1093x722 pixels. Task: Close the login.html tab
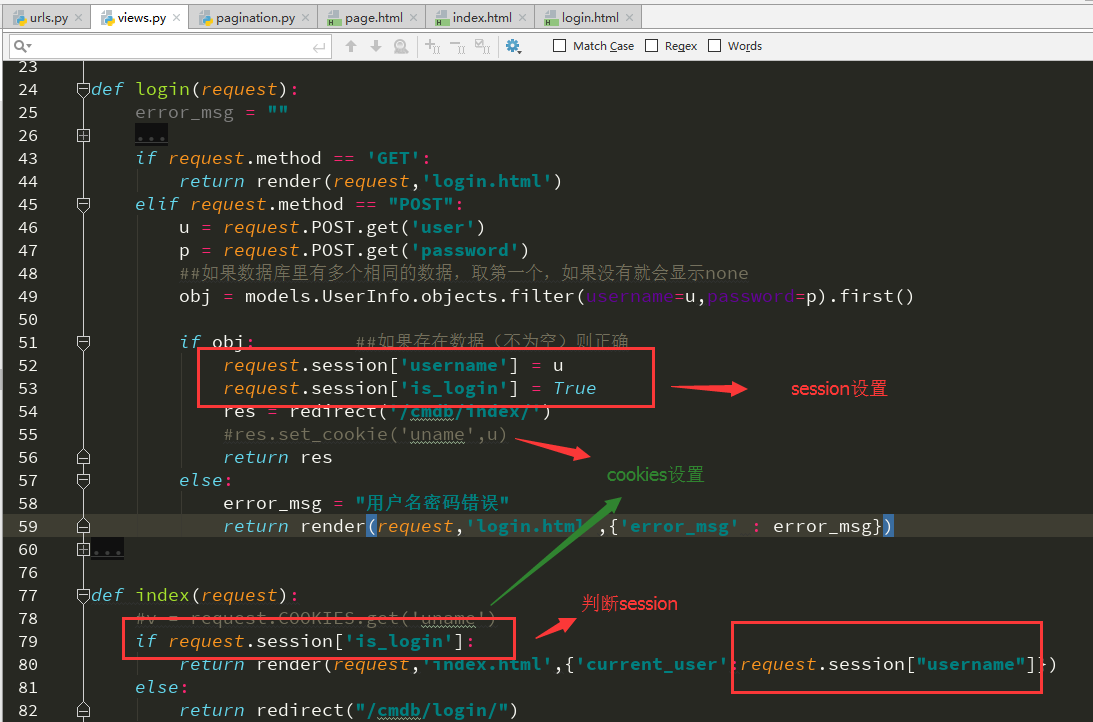click(629, 17)
